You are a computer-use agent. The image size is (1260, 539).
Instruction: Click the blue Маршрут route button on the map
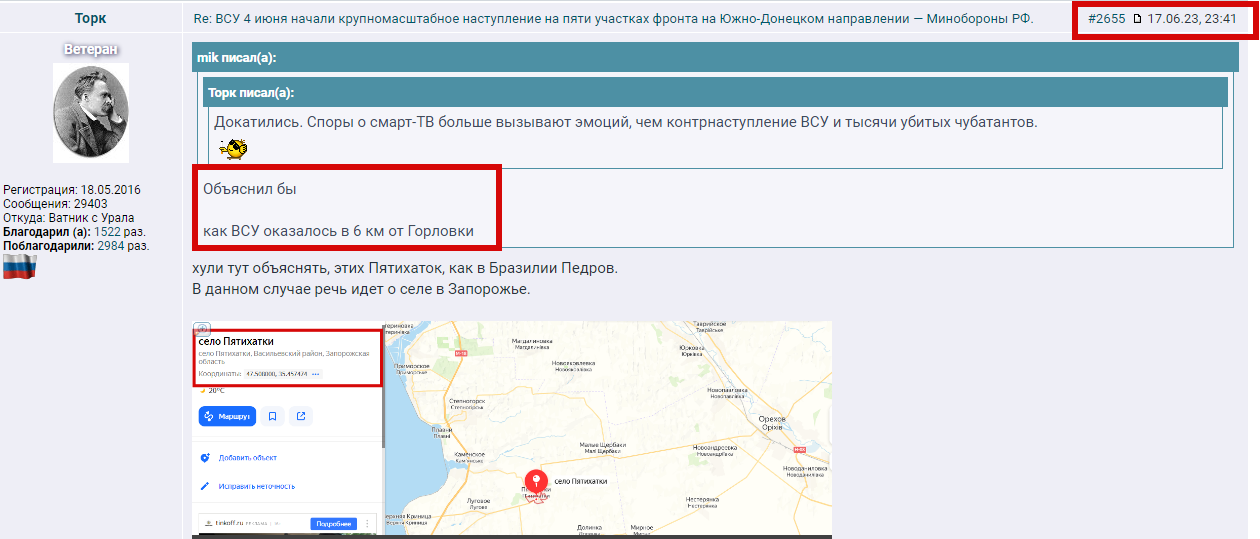coord(227,416)
